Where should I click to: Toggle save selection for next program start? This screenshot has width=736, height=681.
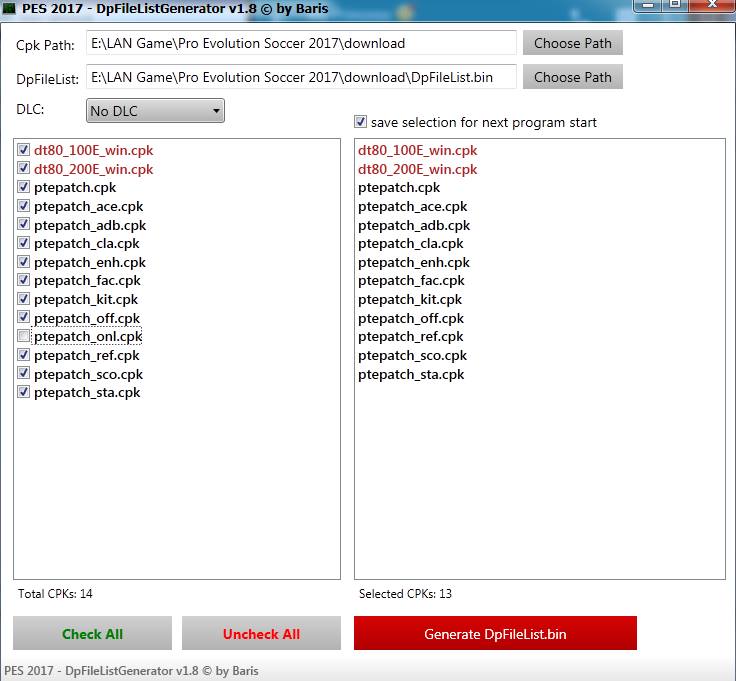(x=360, y=122)
